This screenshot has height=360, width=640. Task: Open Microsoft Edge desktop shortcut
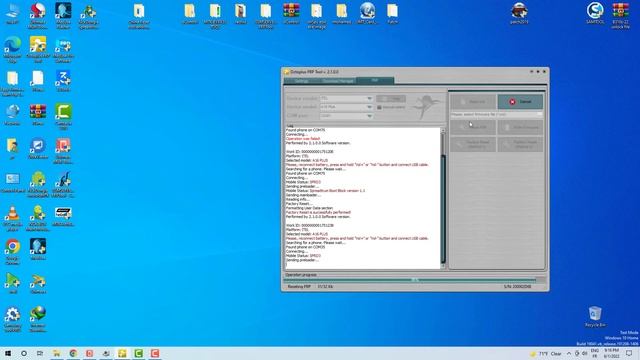click(x=12, y=49)
